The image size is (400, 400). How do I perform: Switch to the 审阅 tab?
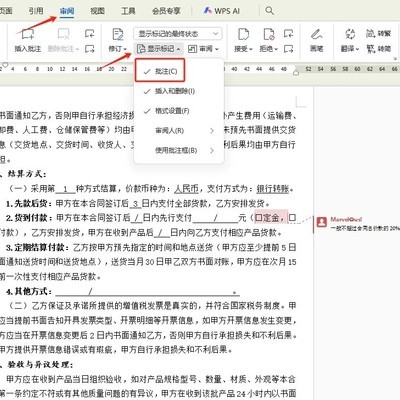pyautogui.click(x=67, y=11)
